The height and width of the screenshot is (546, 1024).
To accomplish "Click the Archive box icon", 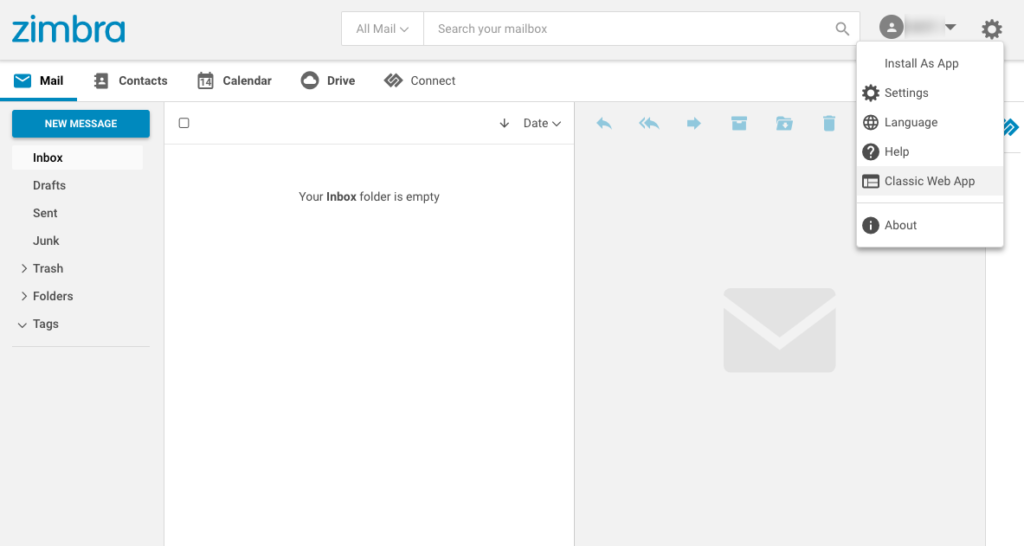I will pos(739,123).
